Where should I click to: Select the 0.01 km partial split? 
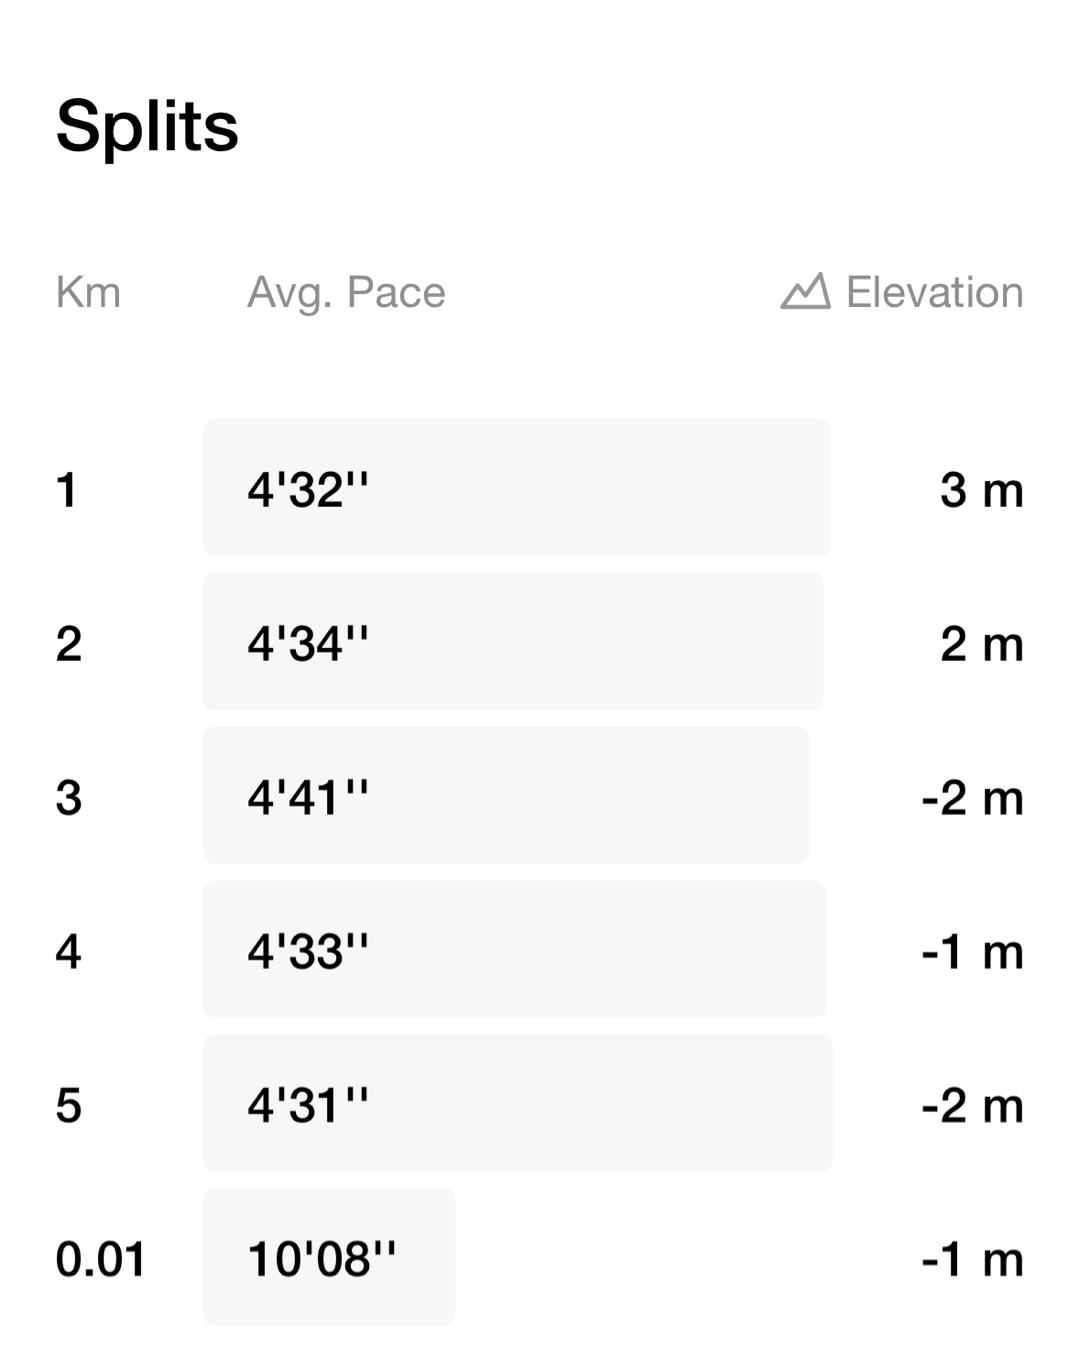click(x=100, y=1259)
